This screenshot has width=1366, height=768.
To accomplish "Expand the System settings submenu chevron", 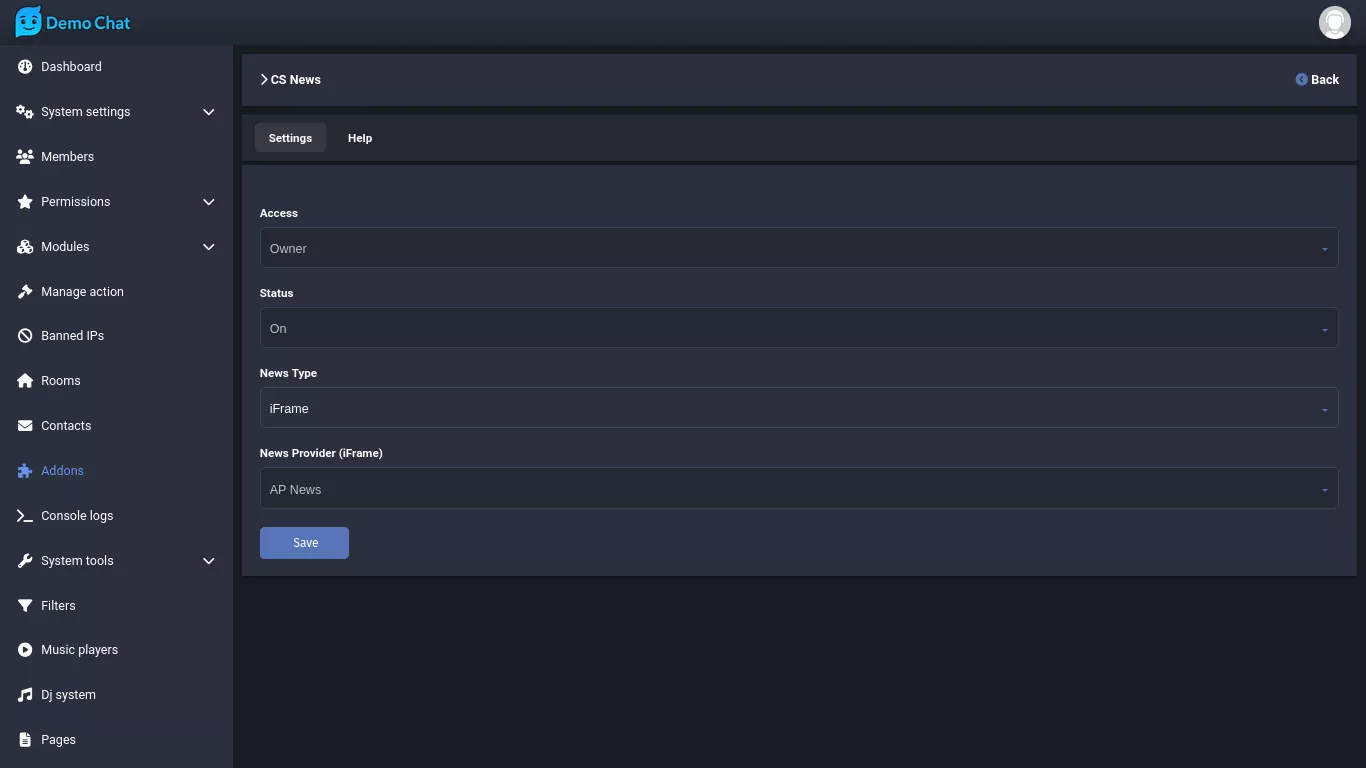I will pyautogui.click(x=208, y=112).
